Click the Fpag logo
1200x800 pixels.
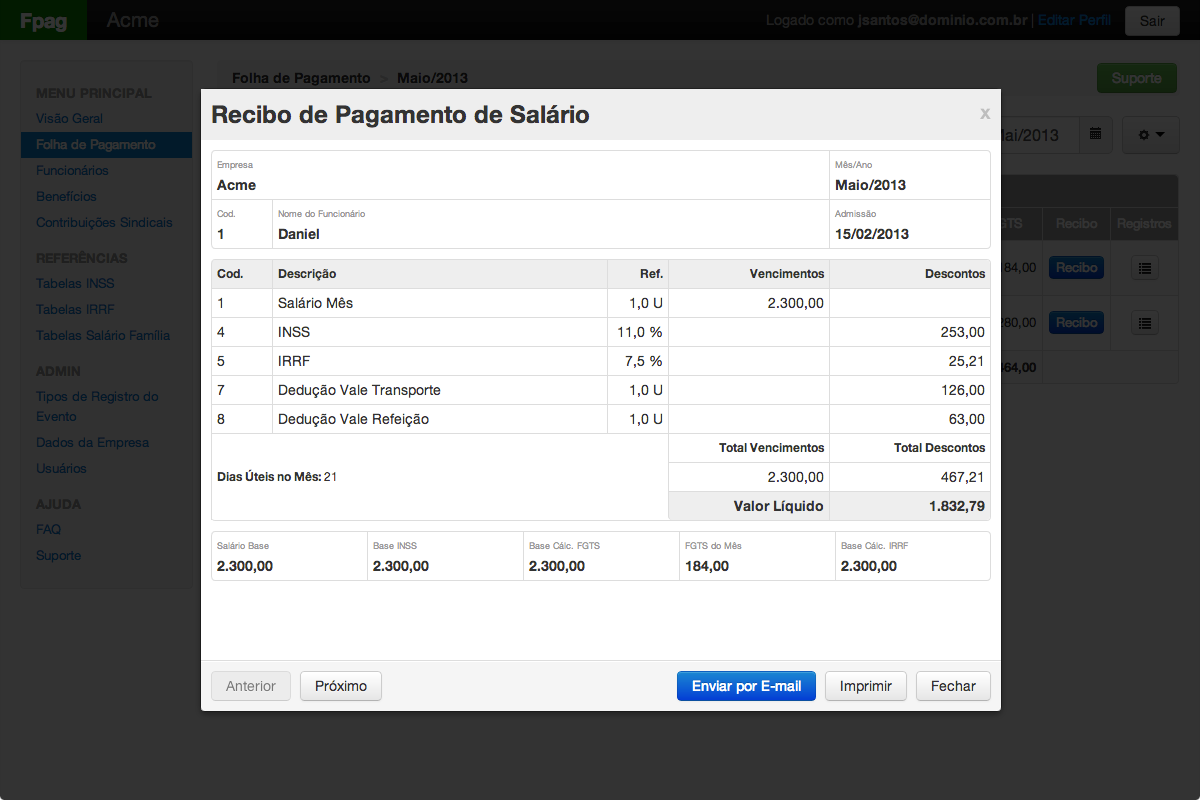(x=43, y=20)
